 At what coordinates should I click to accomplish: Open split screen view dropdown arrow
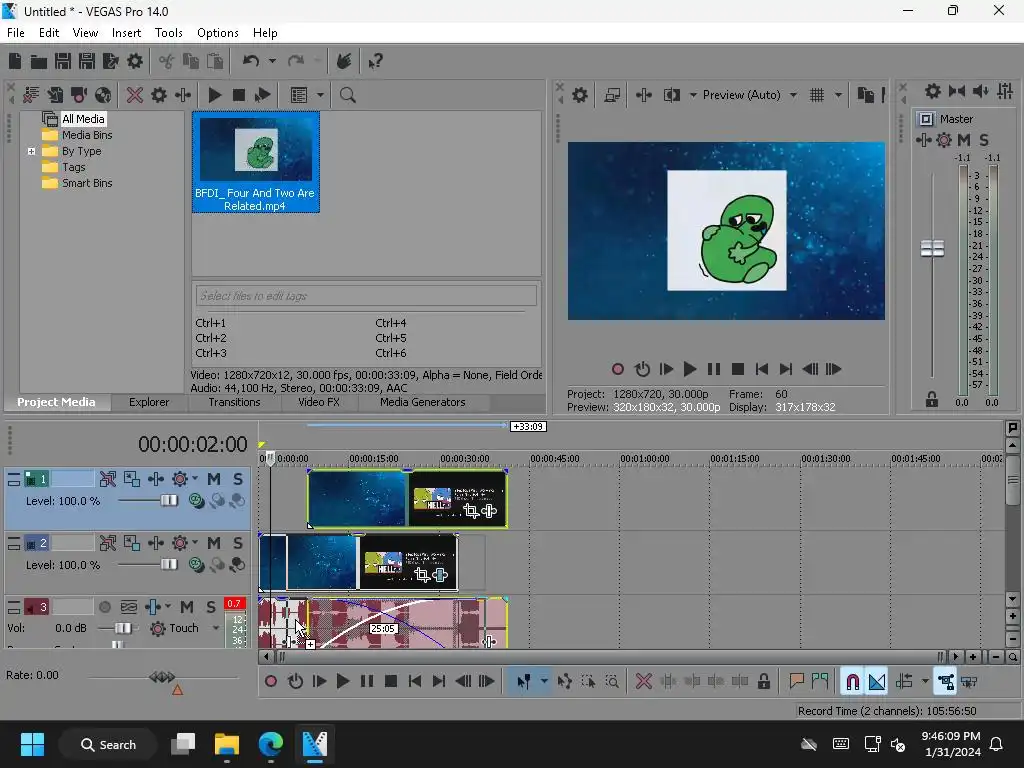click(693, 95)
